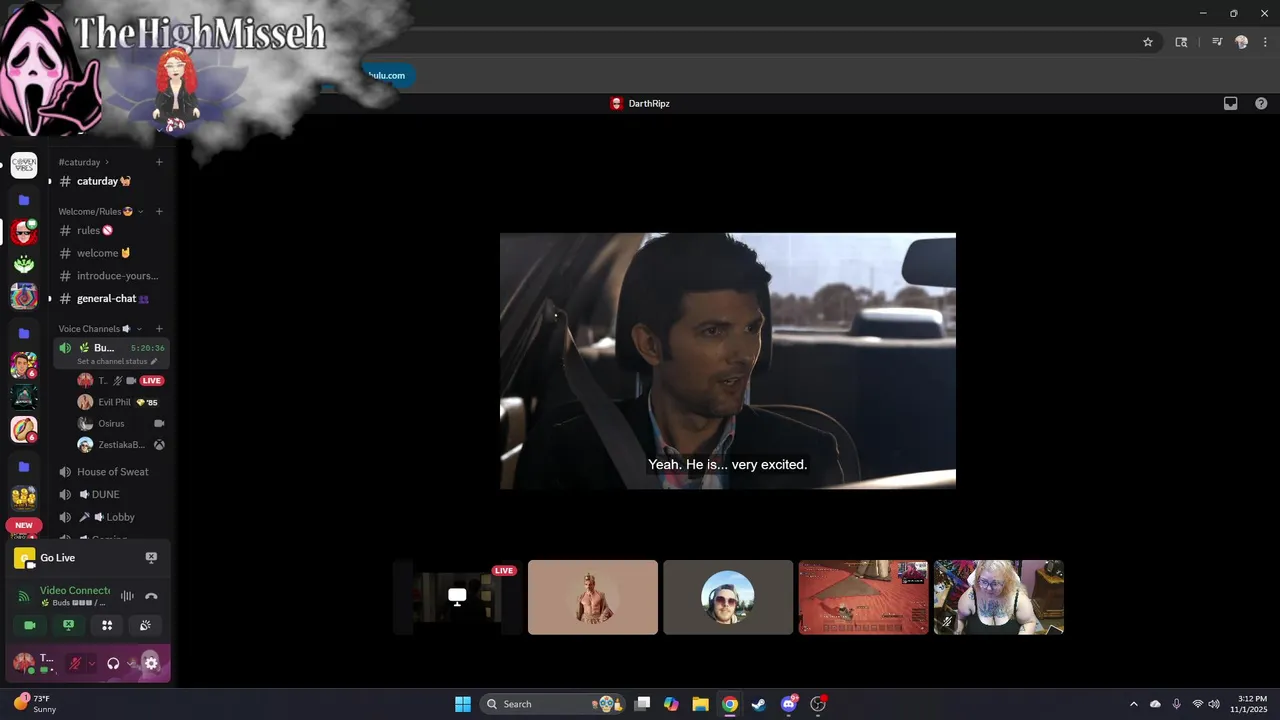Set a channel status link

coord(117,361)
